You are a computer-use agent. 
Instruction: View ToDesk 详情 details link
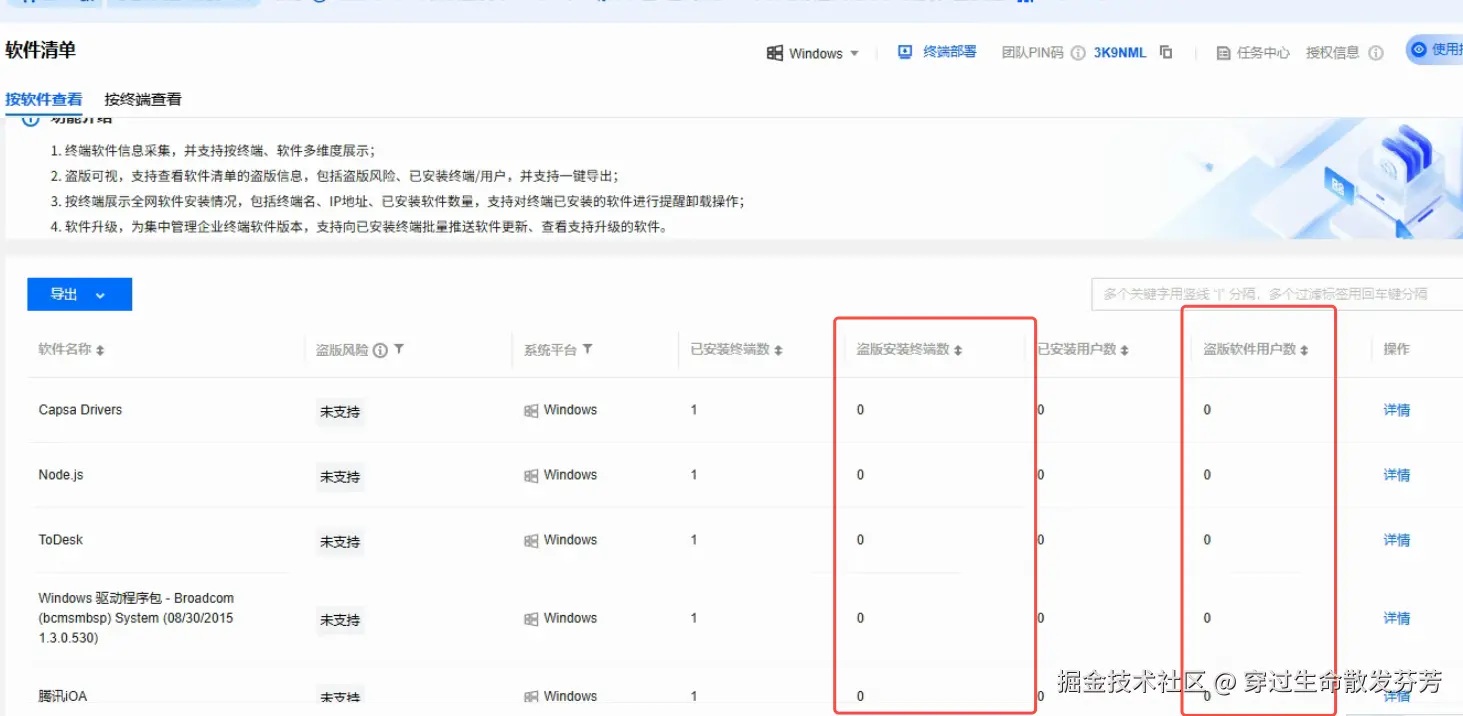point(1396,539)
